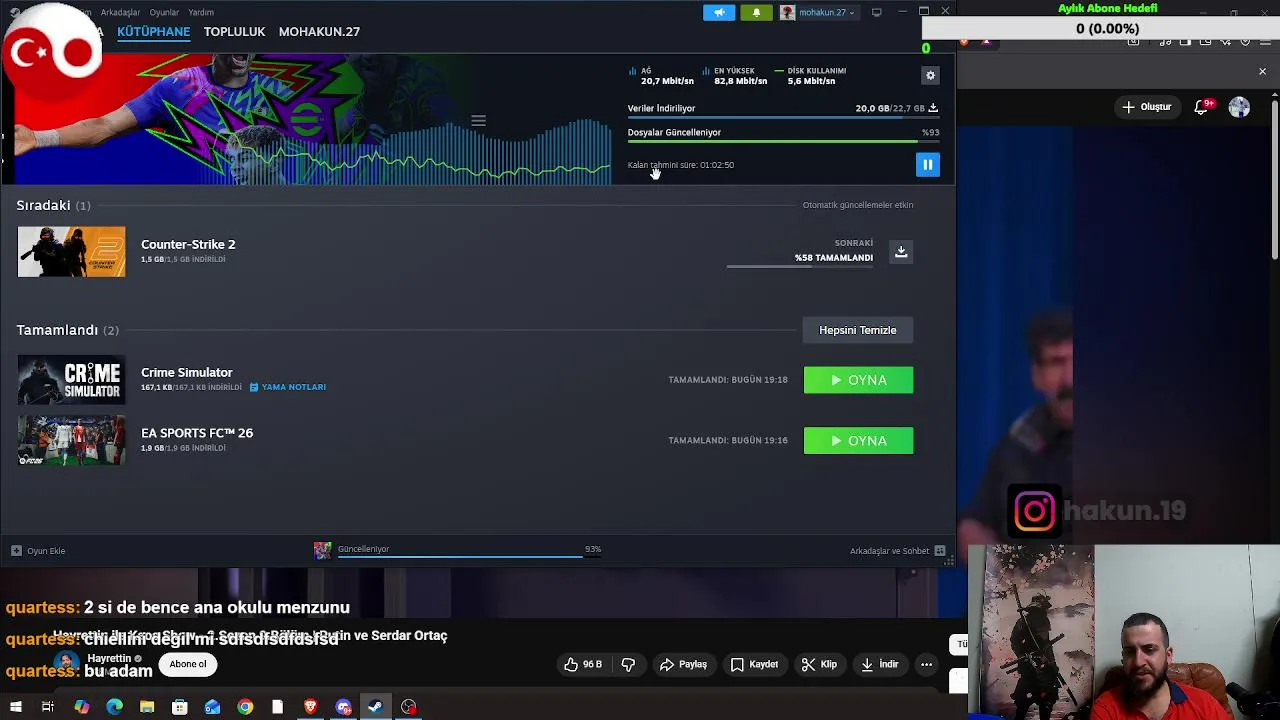This screenshot has height=720, width=1280.
Task: Click download graph hamburger menu icon
Action: 478,121
